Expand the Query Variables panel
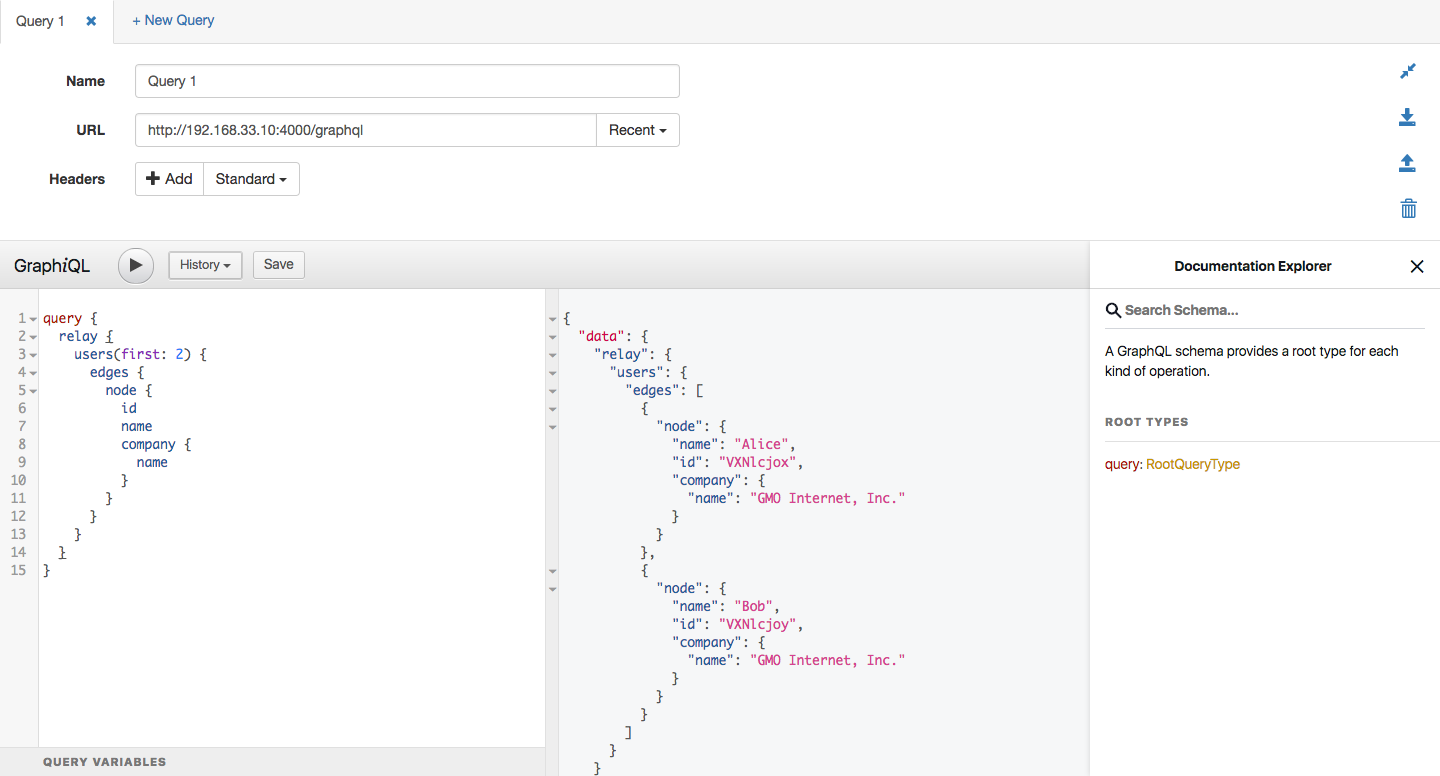Image resolution: width=1440 pixels, height=776 pixels. click(x=272, y=762)
